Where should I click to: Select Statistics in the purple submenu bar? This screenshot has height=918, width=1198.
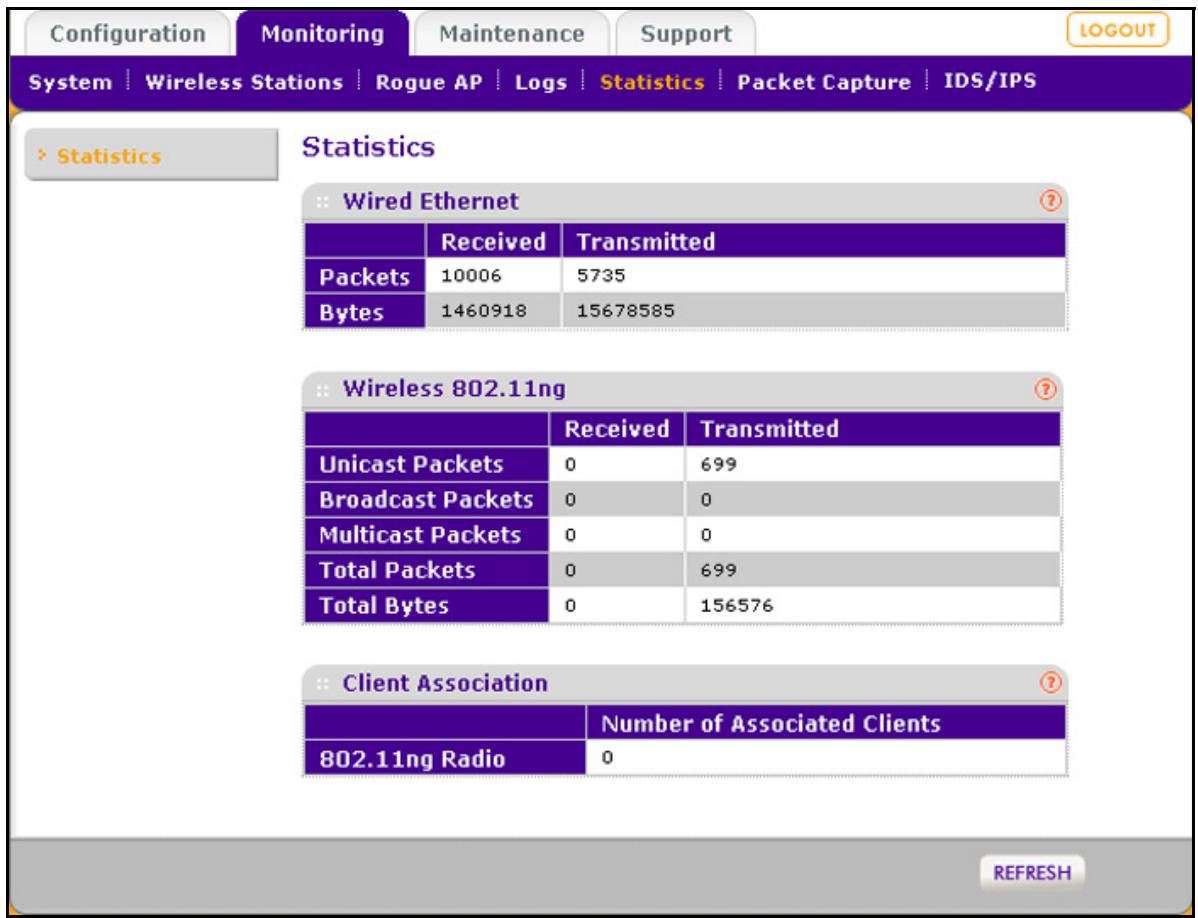click(x=652, y=82)
